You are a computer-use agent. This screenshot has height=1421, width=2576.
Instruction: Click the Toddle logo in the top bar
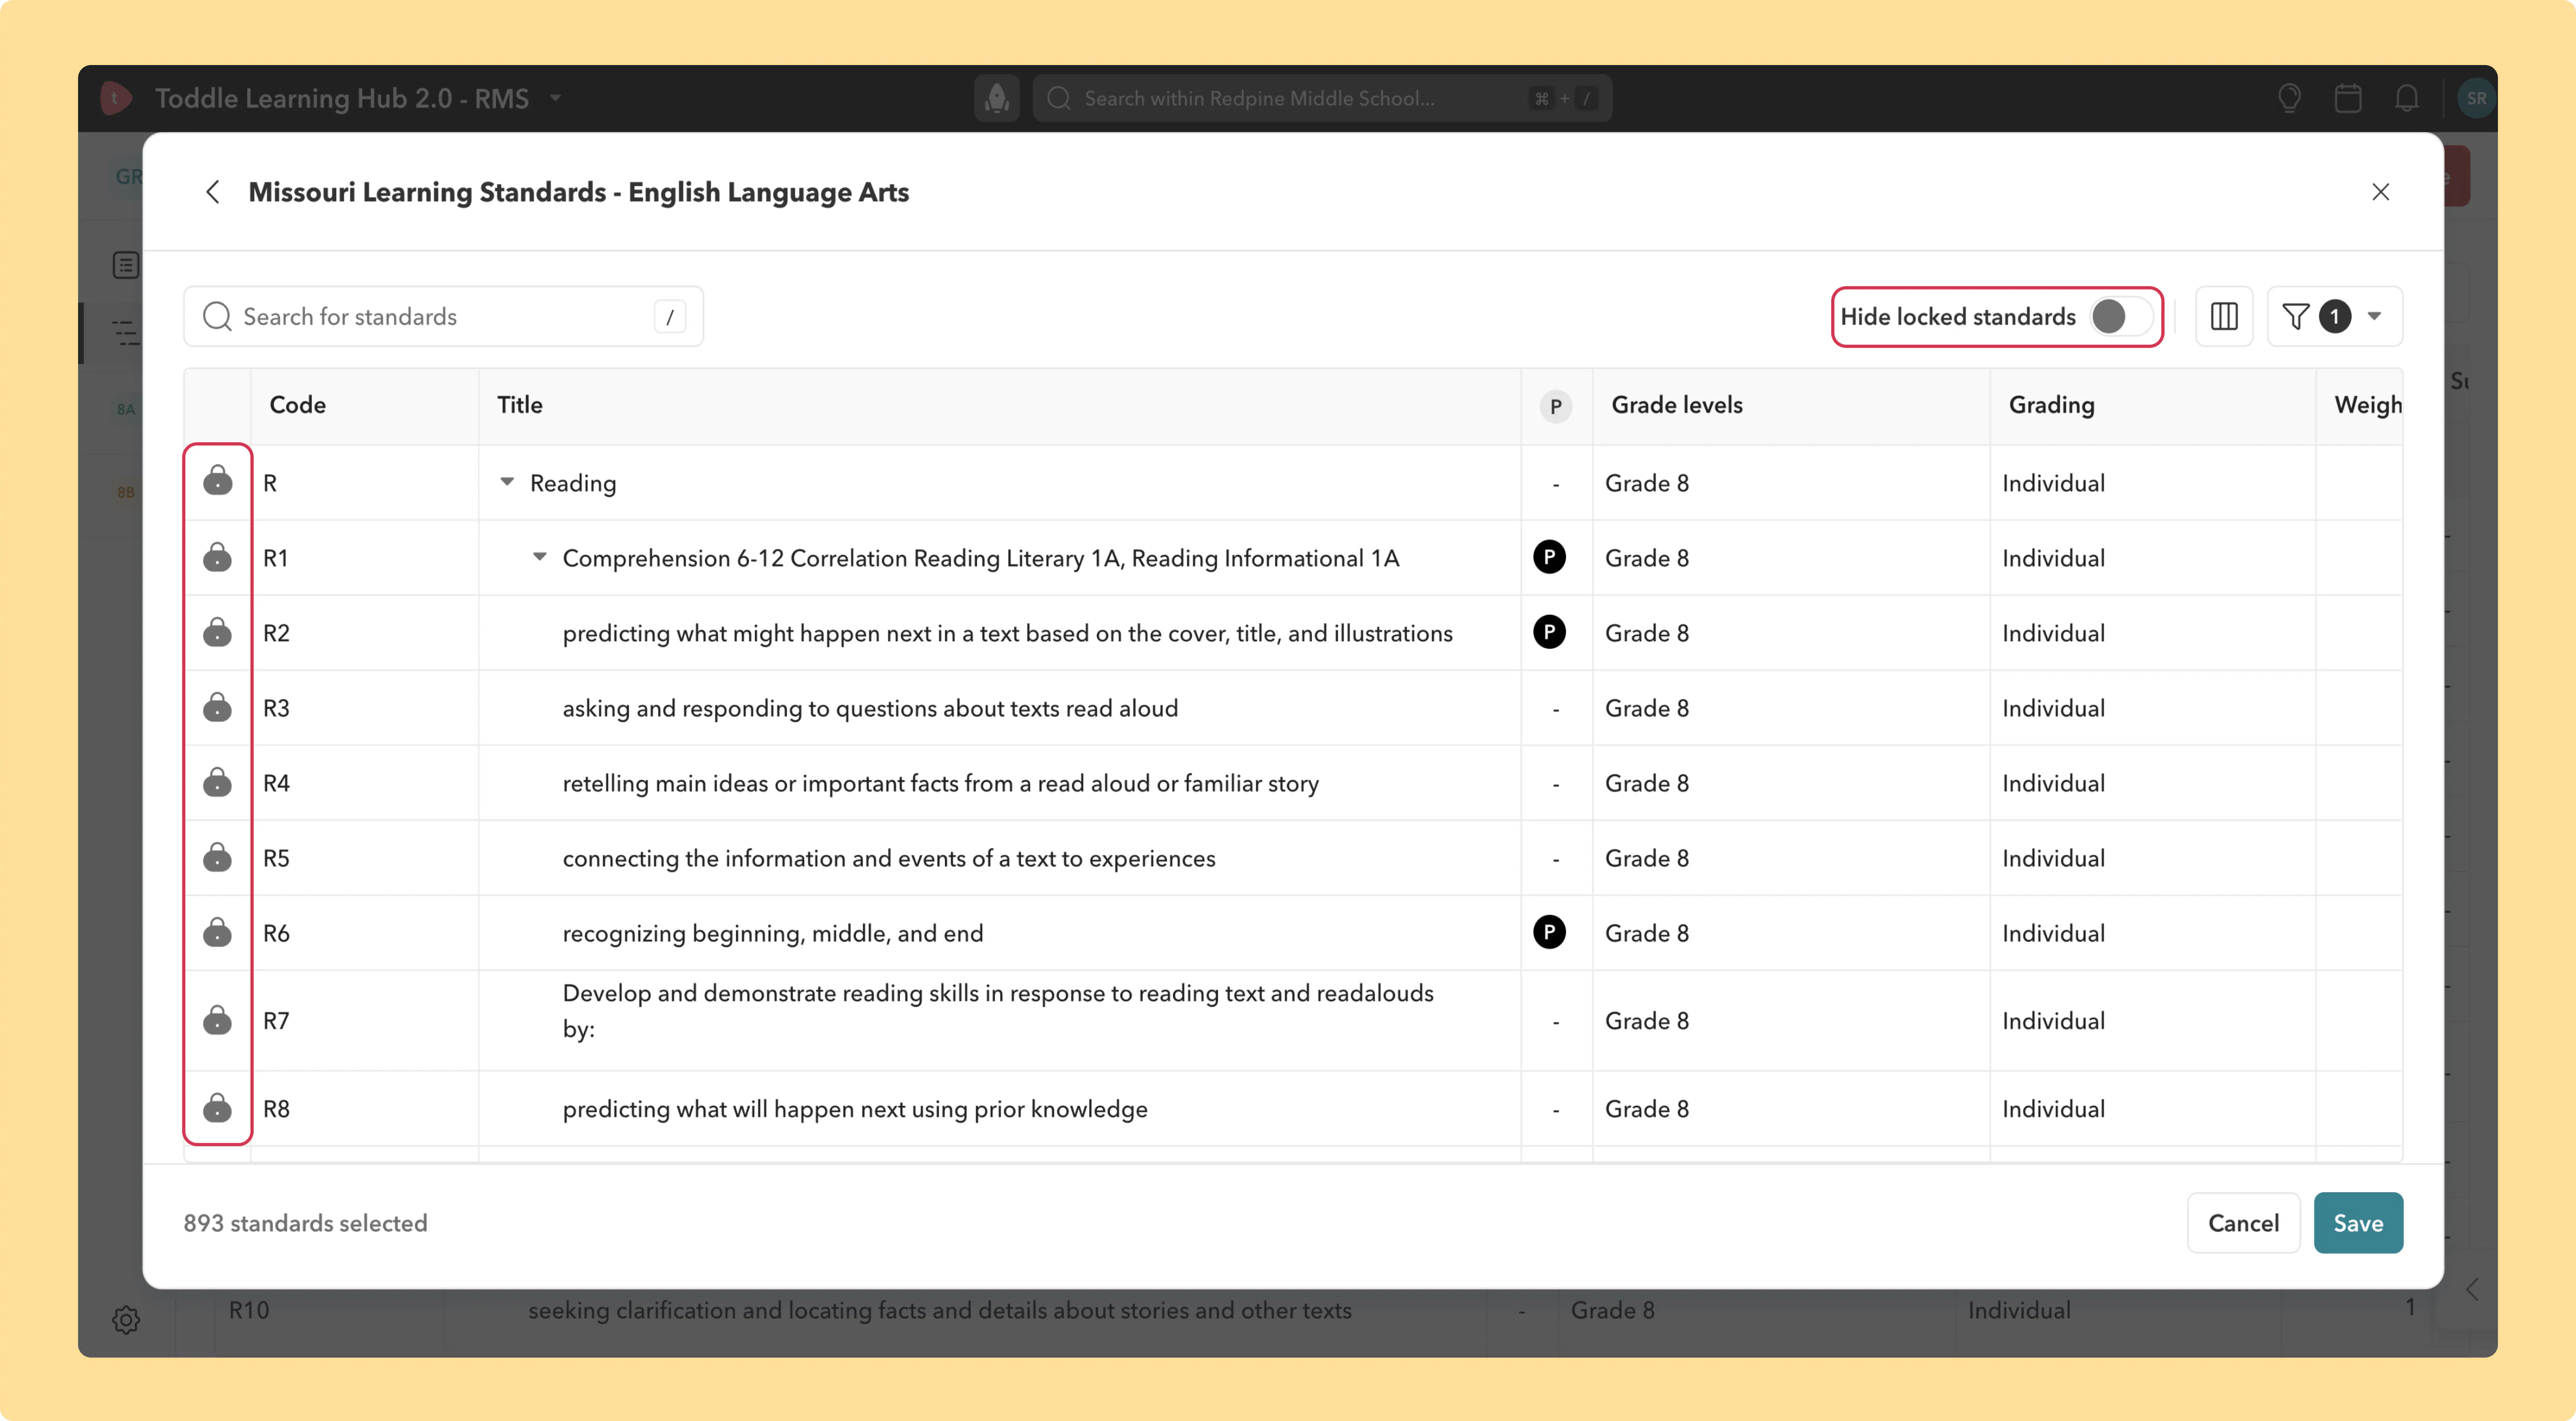click(x=116, y=98)
